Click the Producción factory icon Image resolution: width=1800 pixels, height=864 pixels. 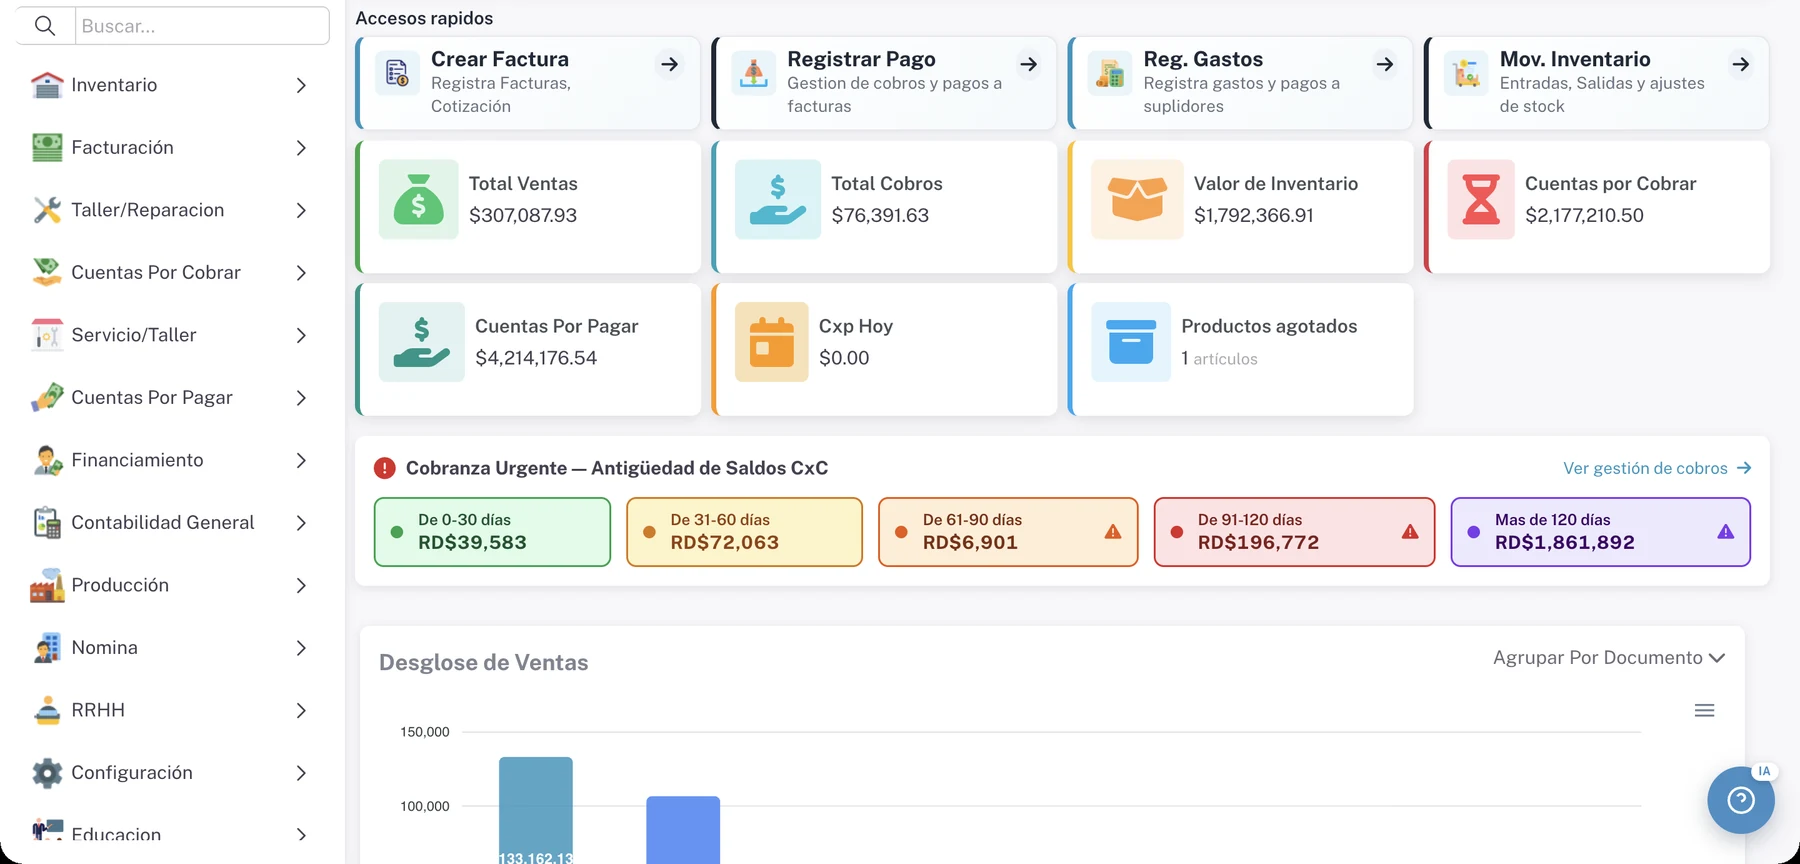click(x=47, y=585)
